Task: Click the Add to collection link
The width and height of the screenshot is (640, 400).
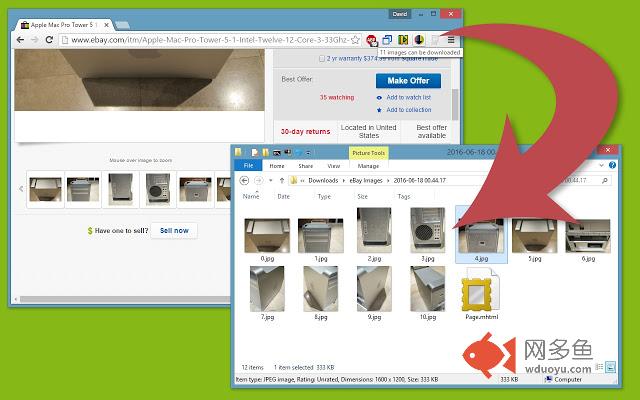Action: click(409, 110)
